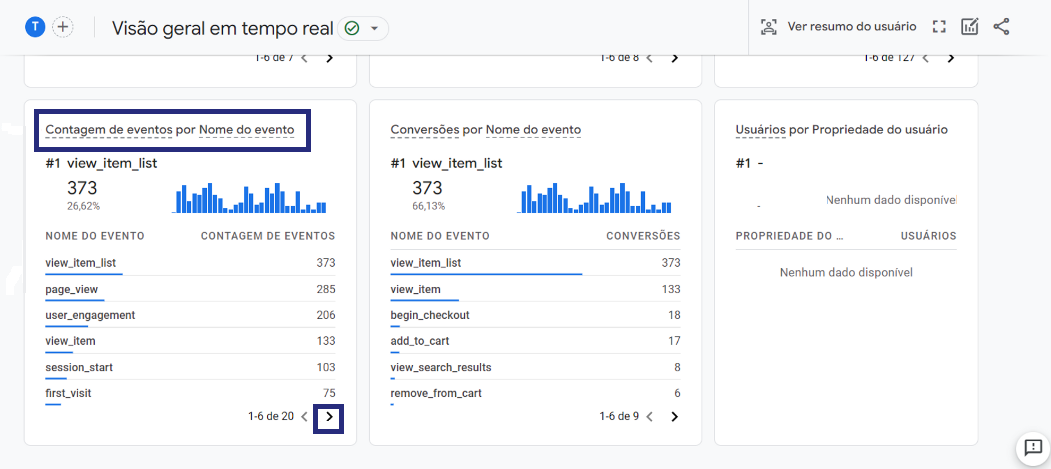Go to previous page of event counts
Image resolution: width=1051 pixels, height=469 pixels.
[x=304, y=417]
